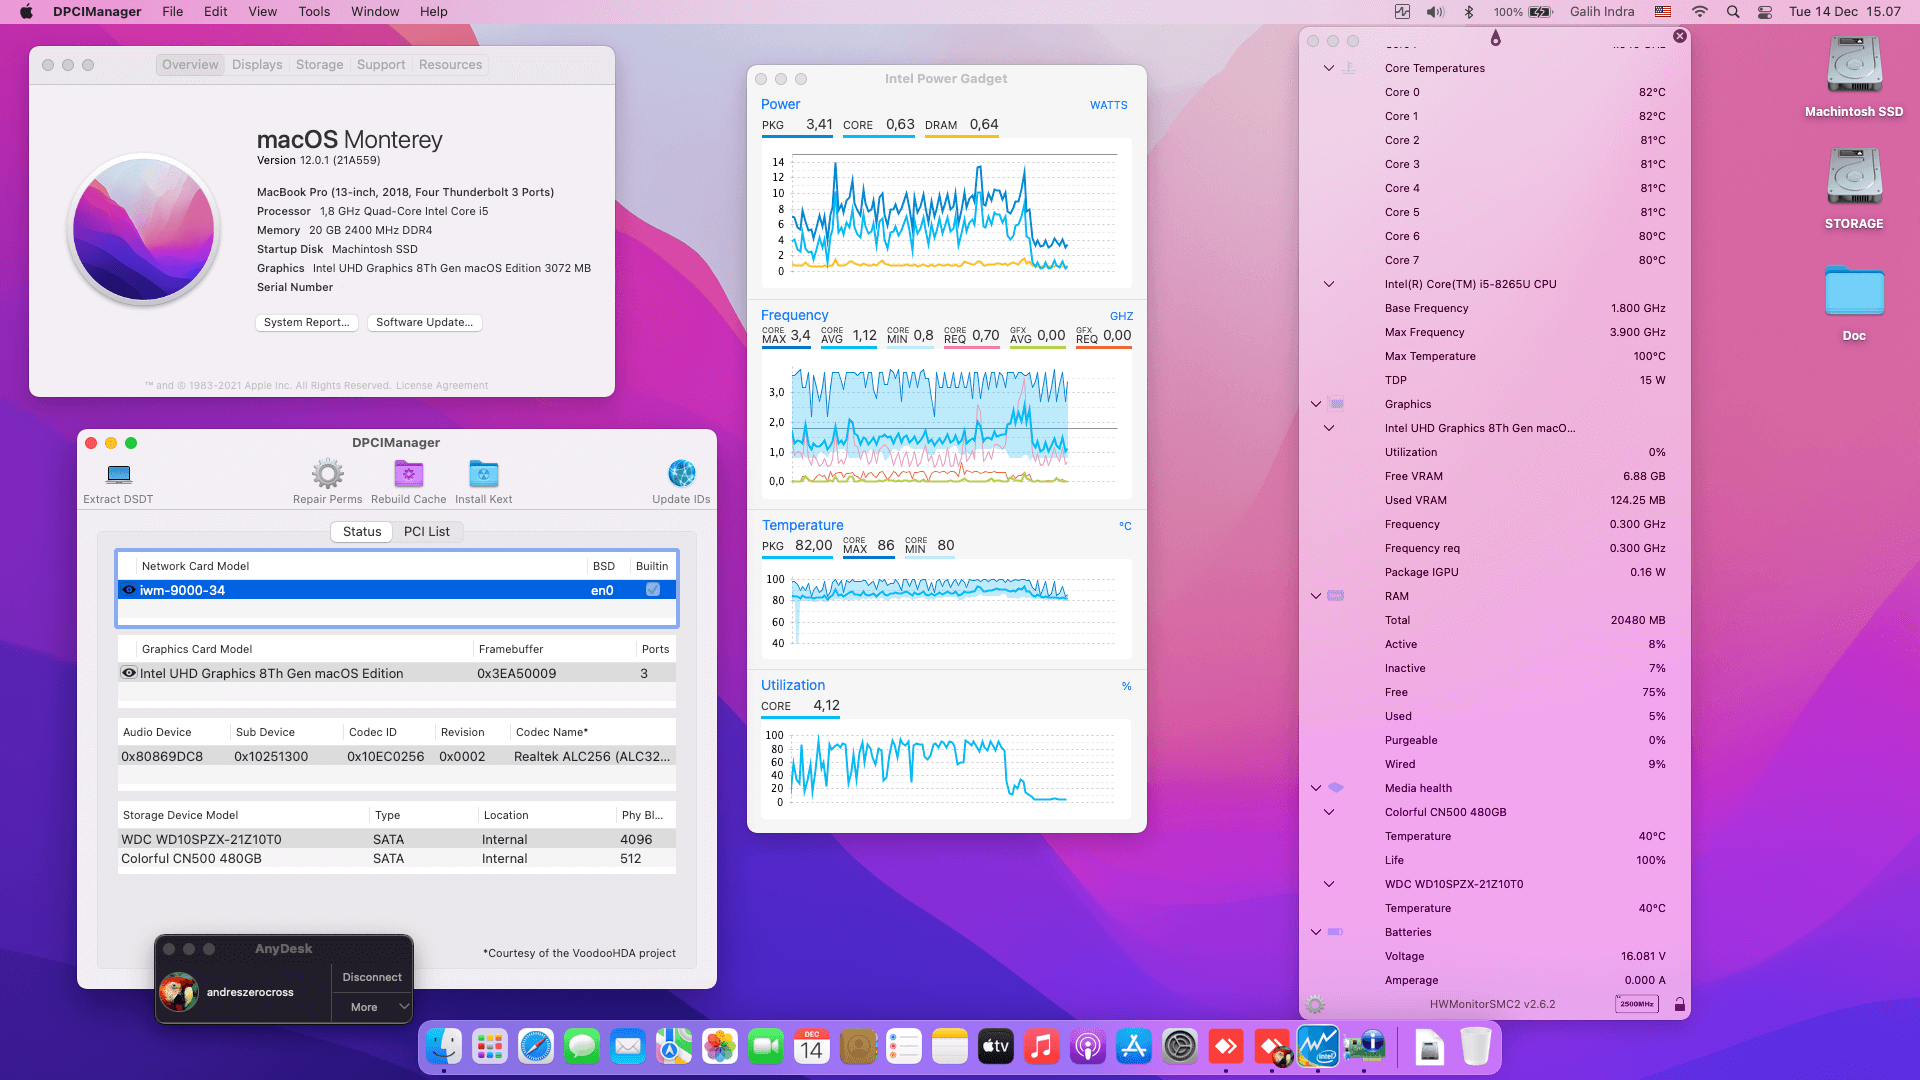Screen dimensions: 1920x1080
Task: Switch to the PCI List tab
Action: pos(427,532)
